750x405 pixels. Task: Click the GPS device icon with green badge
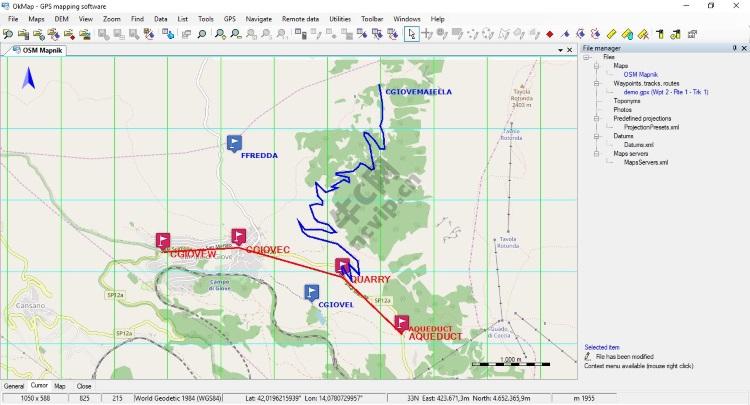675,34
